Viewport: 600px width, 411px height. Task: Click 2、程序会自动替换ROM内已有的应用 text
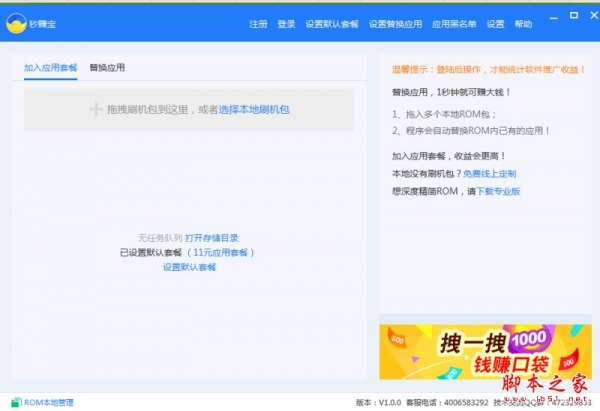[x=471, y=131]
